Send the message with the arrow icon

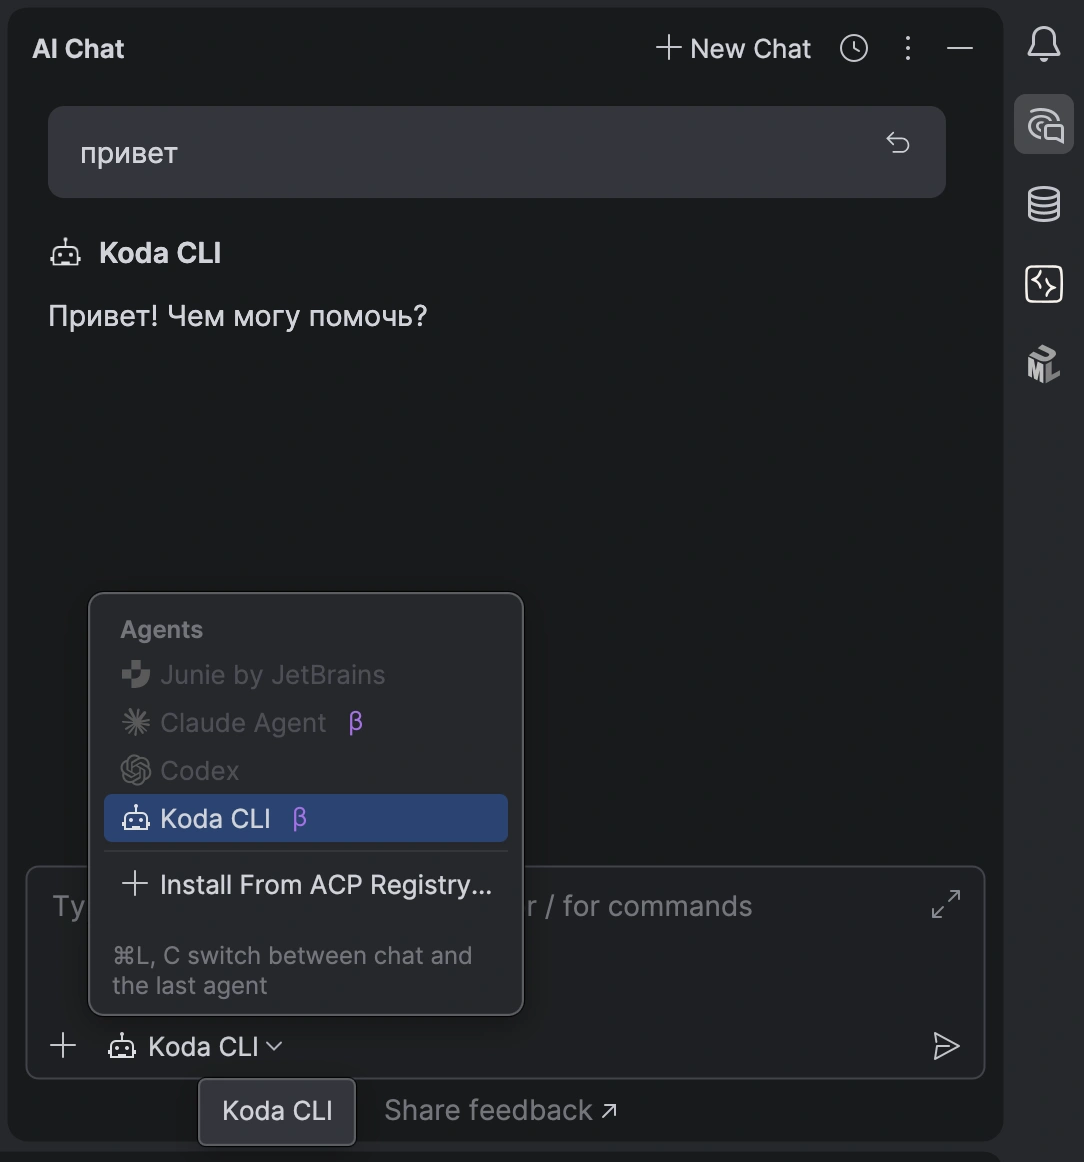point(946,1046)
